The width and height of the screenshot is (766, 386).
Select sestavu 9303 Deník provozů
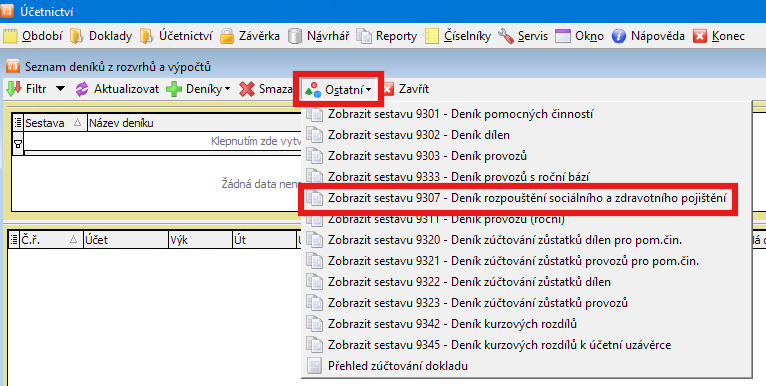point(527,156)
